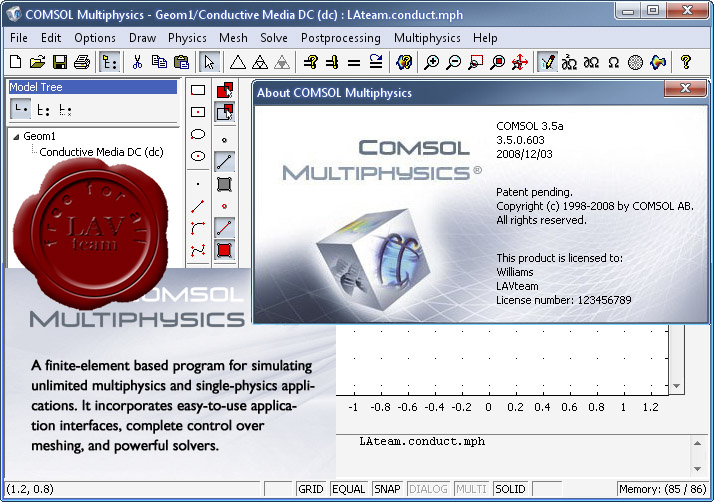This screenshot has width=714, height=502.
Task: Select Conductive Media DC (dc) in Model Tree
Action: coord(101,152)
